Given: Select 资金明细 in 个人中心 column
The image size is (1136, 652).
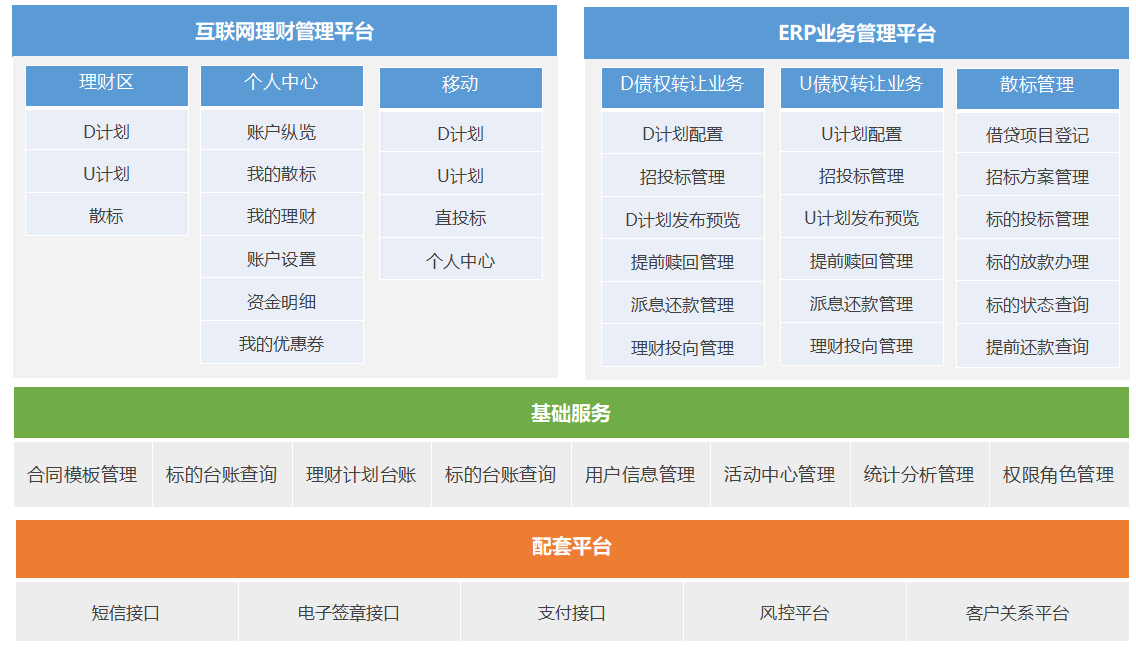Looking at the screenshot, I should click(x=281, y=302).
